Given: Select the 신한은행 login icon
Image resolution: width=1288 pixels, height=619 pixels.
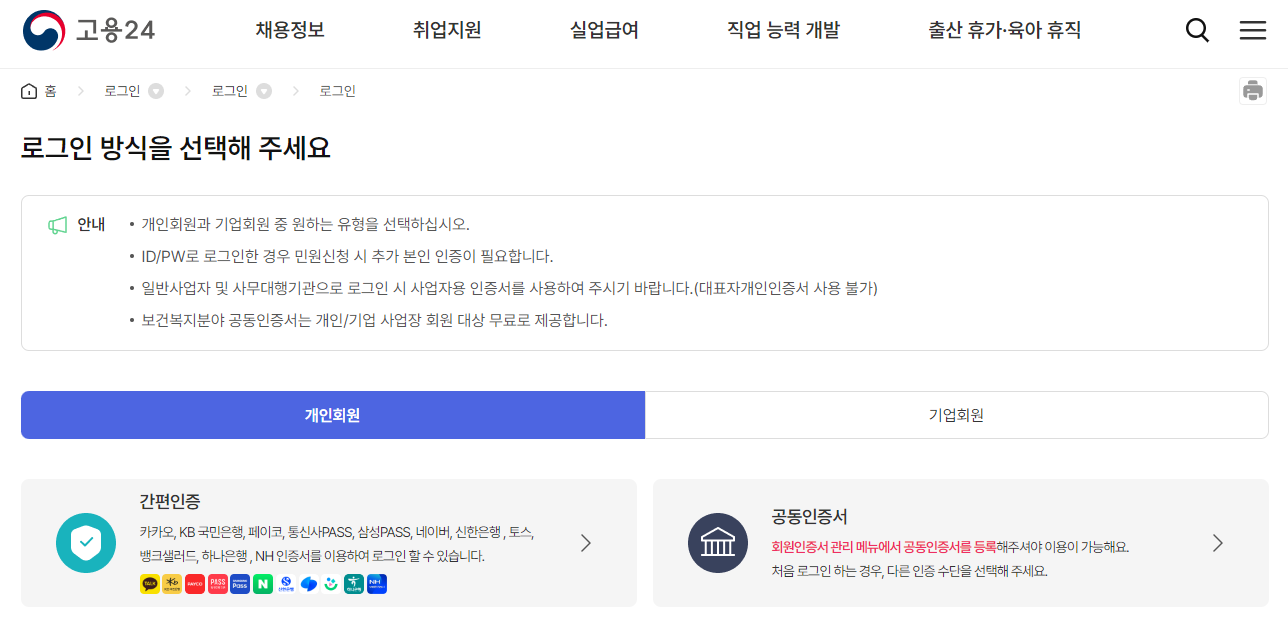Looking at the screenshot, I should (285, 583).
